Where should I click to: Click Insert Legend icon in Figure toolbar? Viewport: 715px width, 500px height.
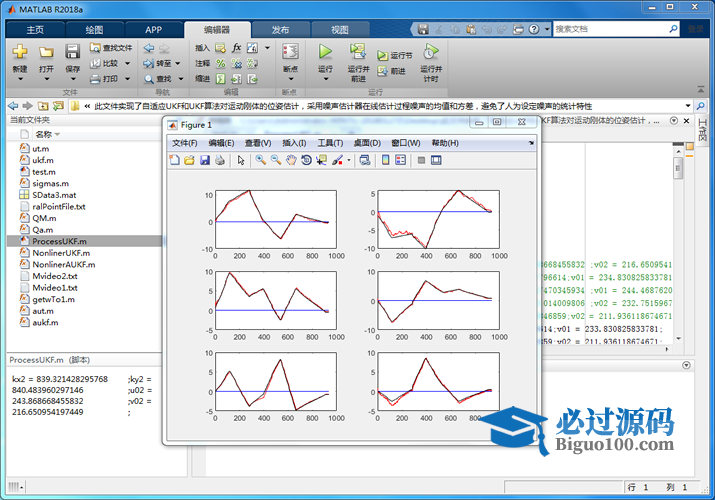click(400, 160)
